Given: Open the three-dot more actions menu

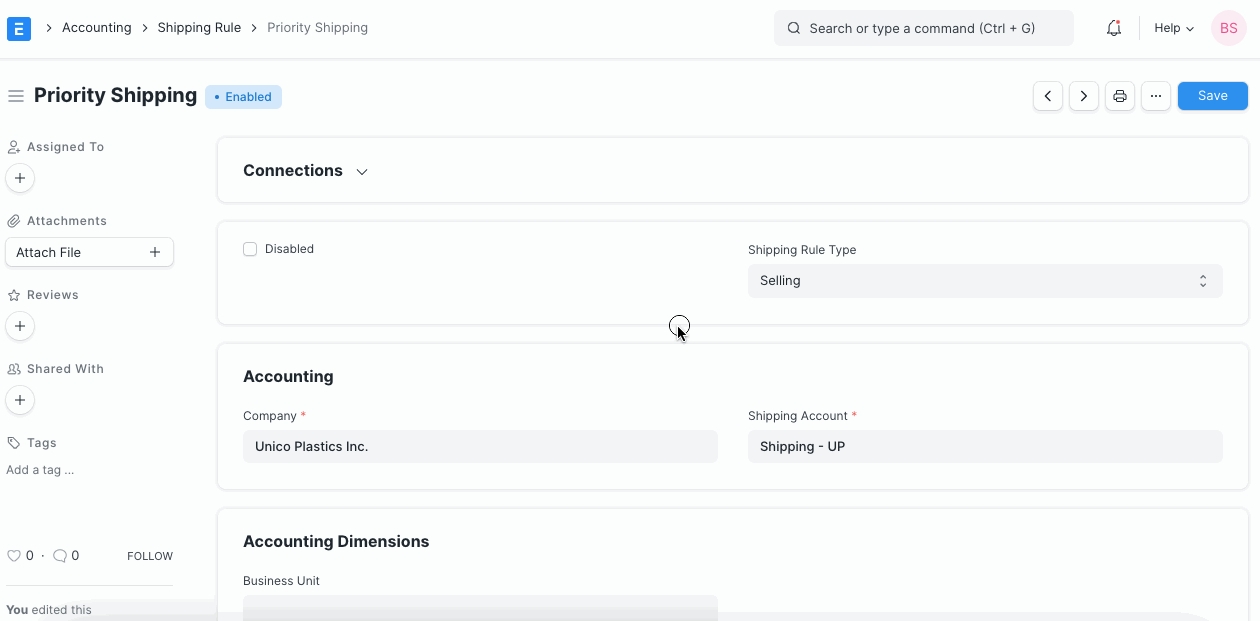Looking at the screenshot, I should click(x=1155, y=96).
